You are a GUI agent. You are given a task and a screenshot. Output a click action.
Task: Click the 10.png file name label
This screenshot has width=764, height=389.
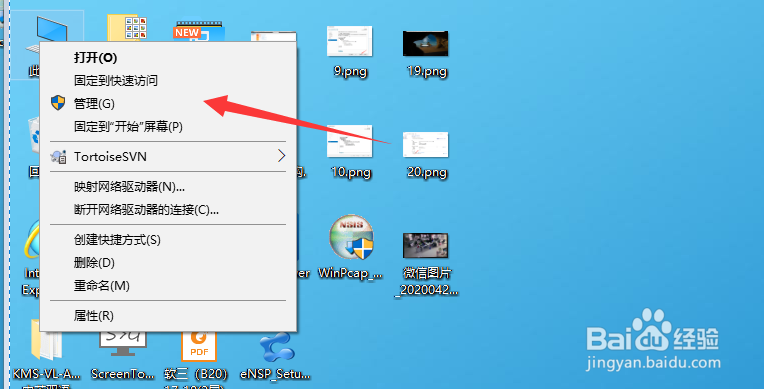pos(351,172)
